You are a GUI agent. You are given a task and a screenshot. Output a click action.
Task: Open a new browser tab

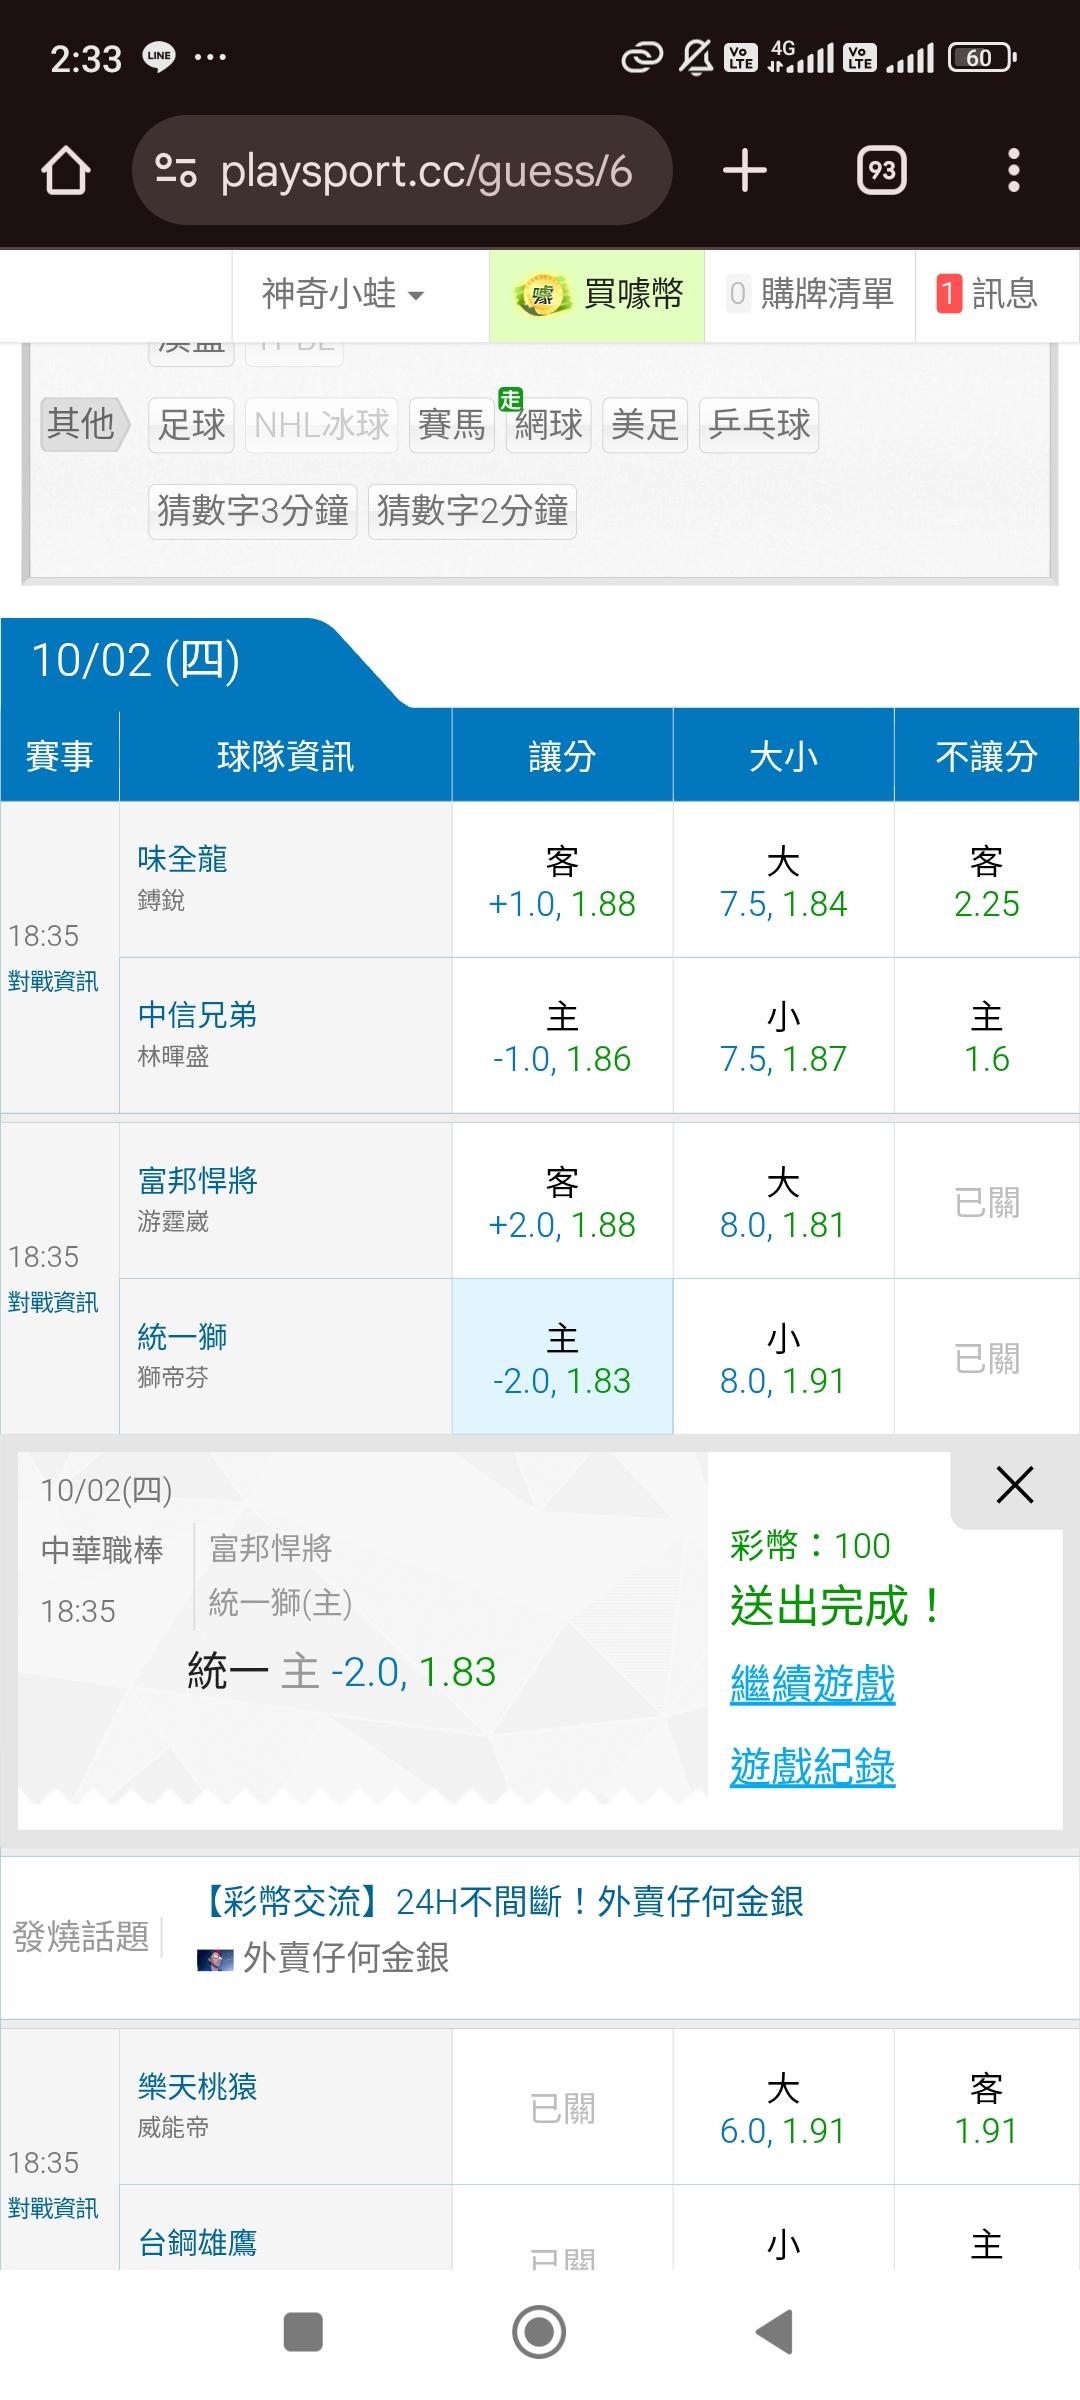click(744, 171)
